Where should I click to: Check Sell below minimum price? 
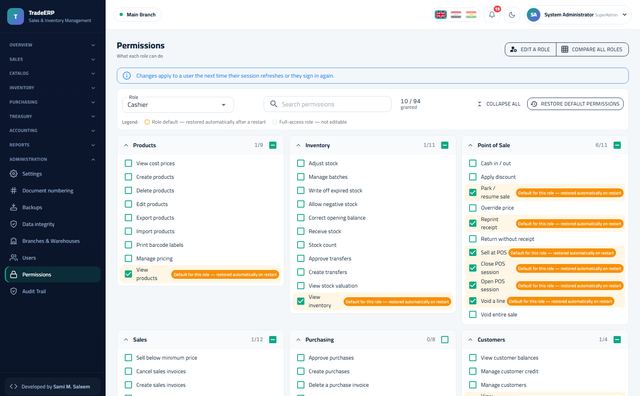point(128,358)
